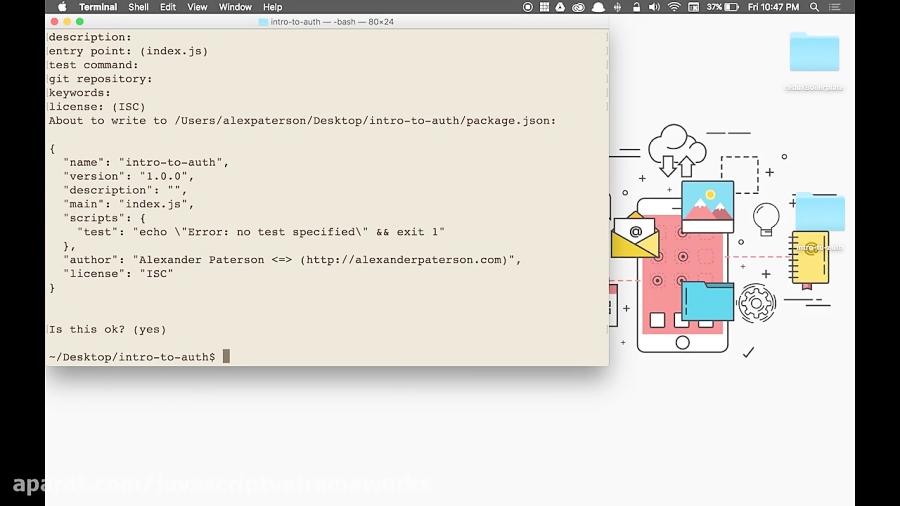900x506 pixels.
Task: Click the '"license": "ISC"' JSON line
Action: tap(118, 274)
